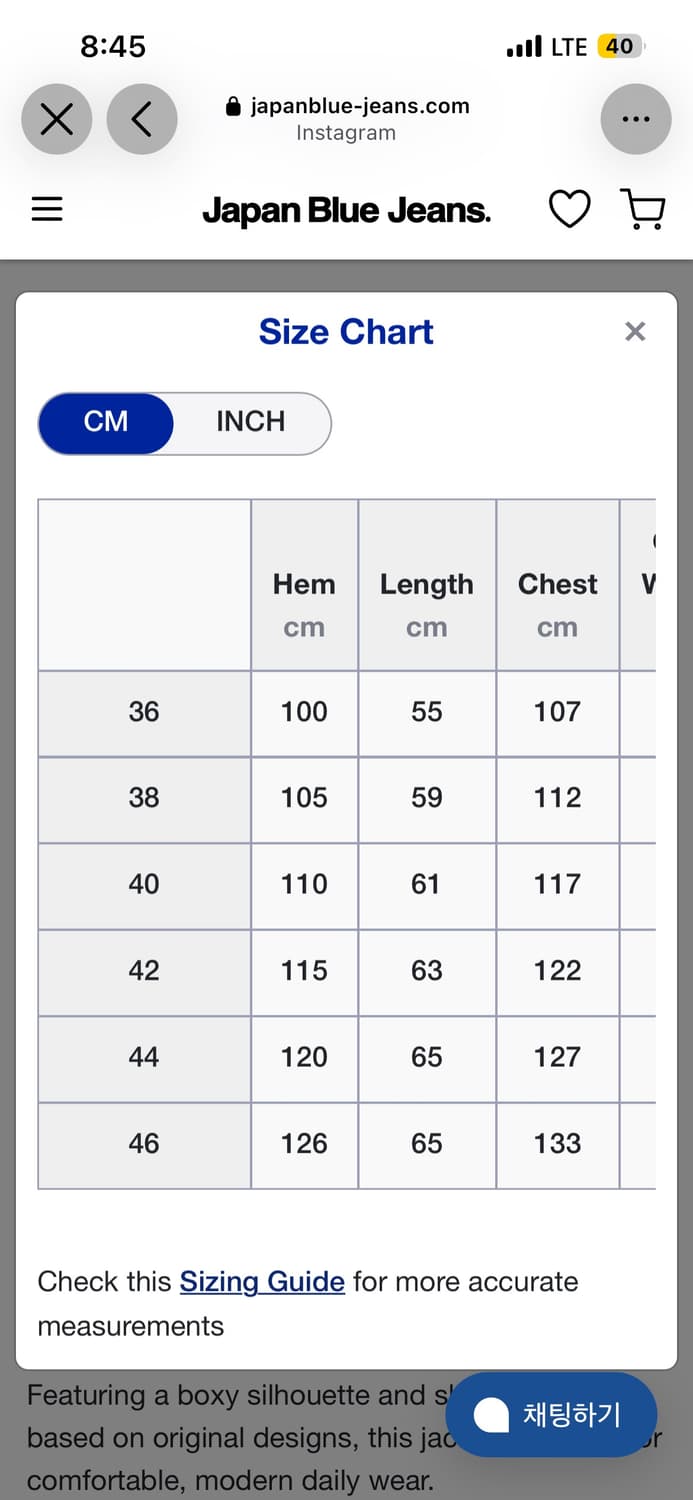The height and width of the screenshot is (1500, 693).
Task: Tap the battery indicator in status bar
Action: 621,46
